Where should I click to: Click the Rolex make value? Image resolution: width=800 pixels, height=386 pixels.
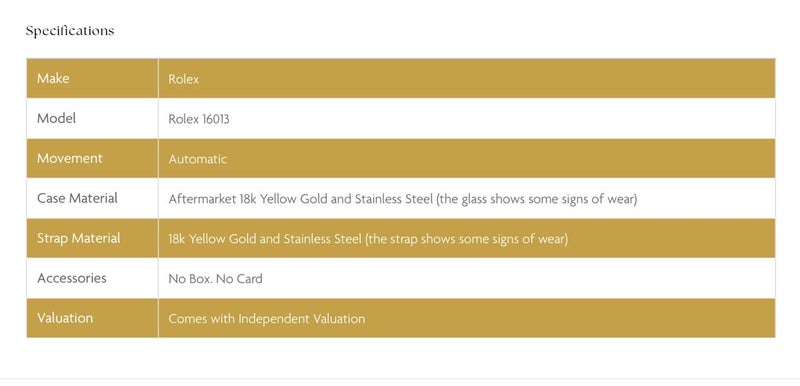coord(184,79)
